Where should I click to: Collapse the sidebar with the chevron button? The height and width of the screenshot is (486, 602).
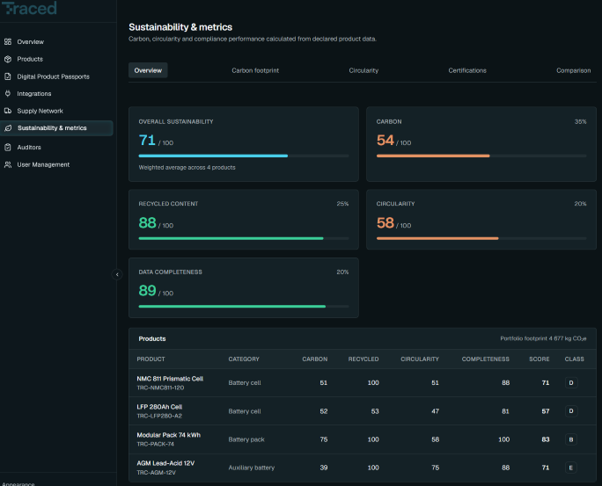tap(117, 274)
